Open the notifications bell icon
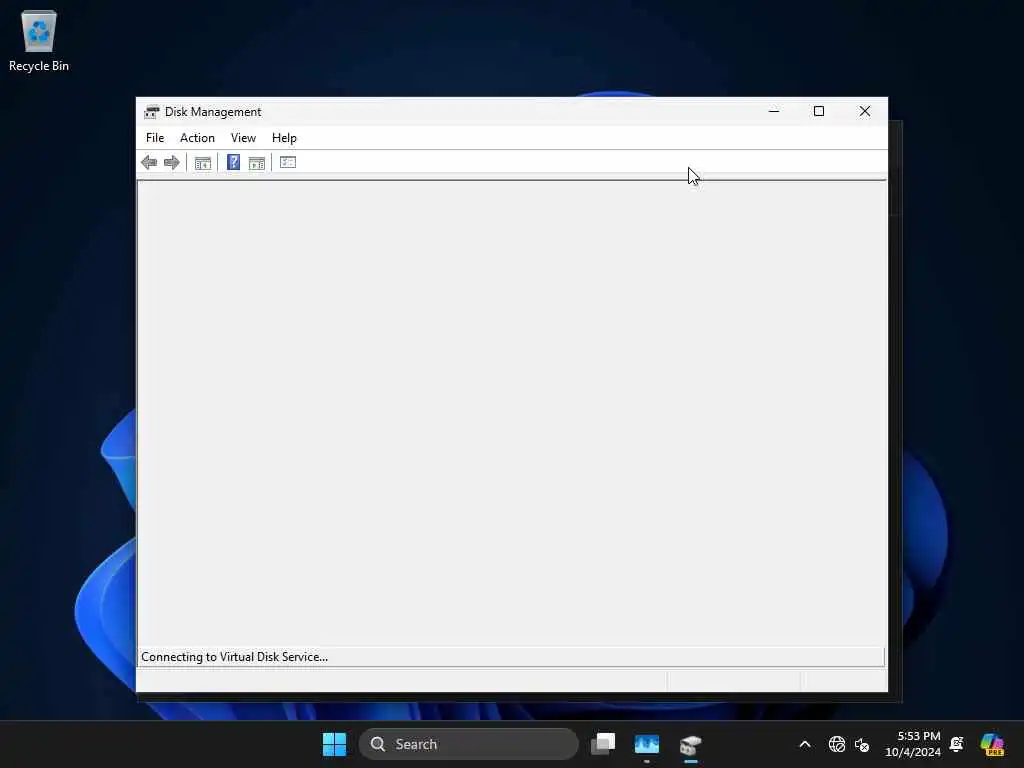Image resolution: width=1024 pixels, height=768 pixels. 957,744
